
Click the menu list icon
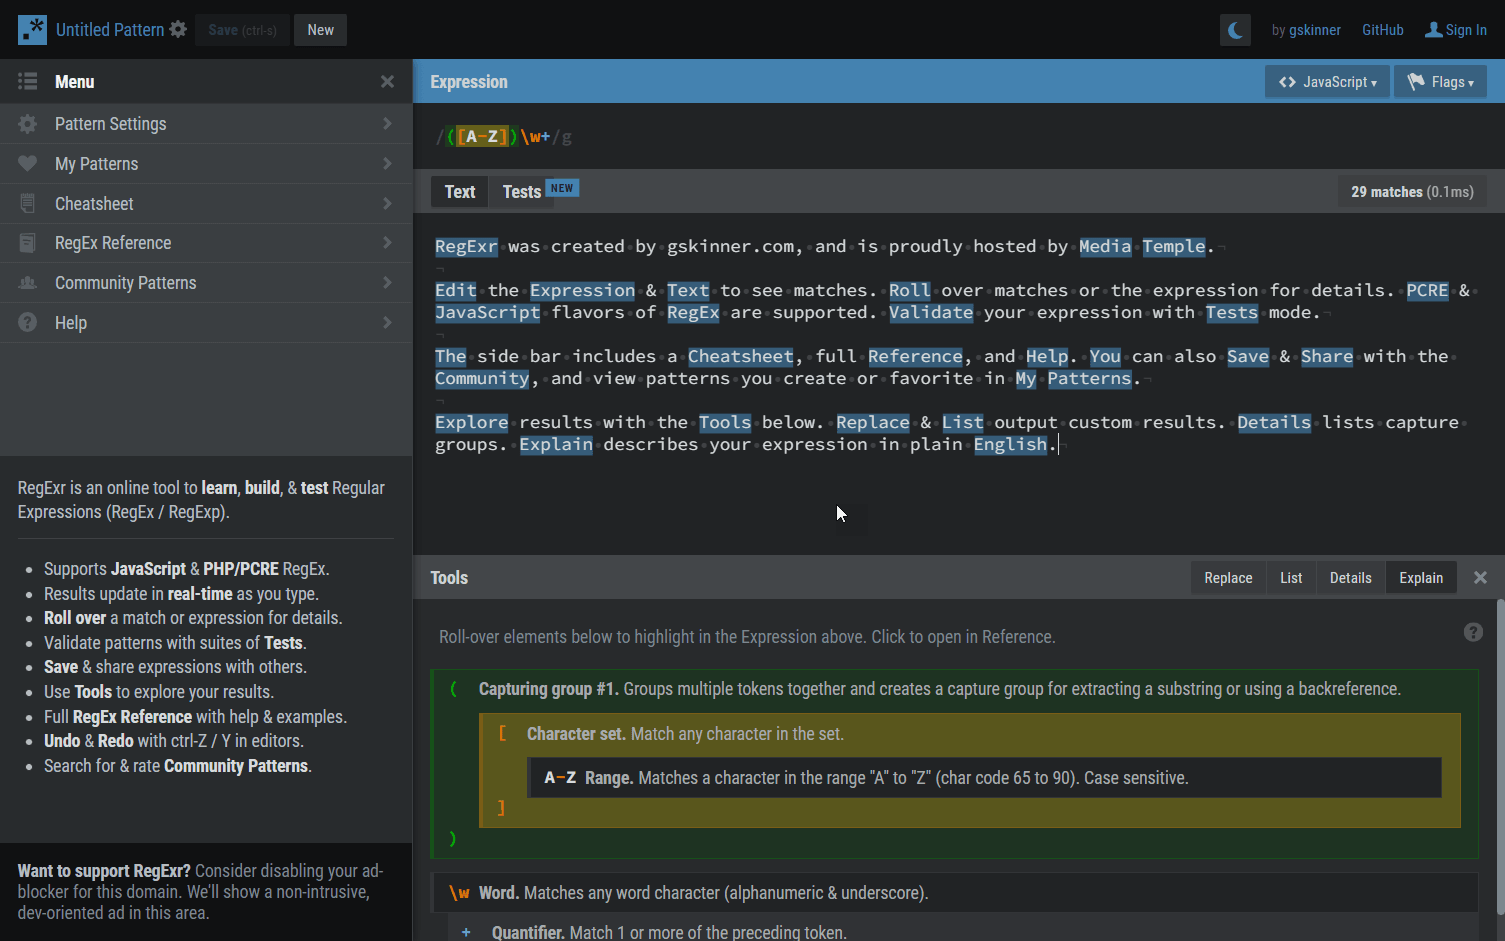pyautogui.click(x=28, y=82)
